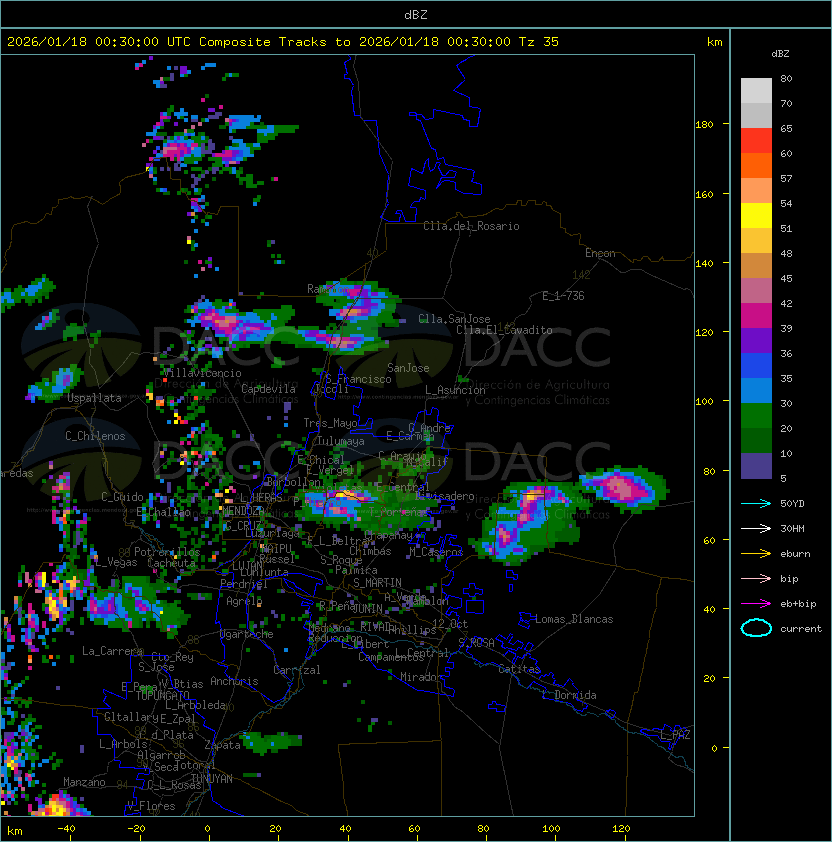832x842 pixels.
Task: Click the 'Clla.SanJose' map label
Action: coord(454,319)
